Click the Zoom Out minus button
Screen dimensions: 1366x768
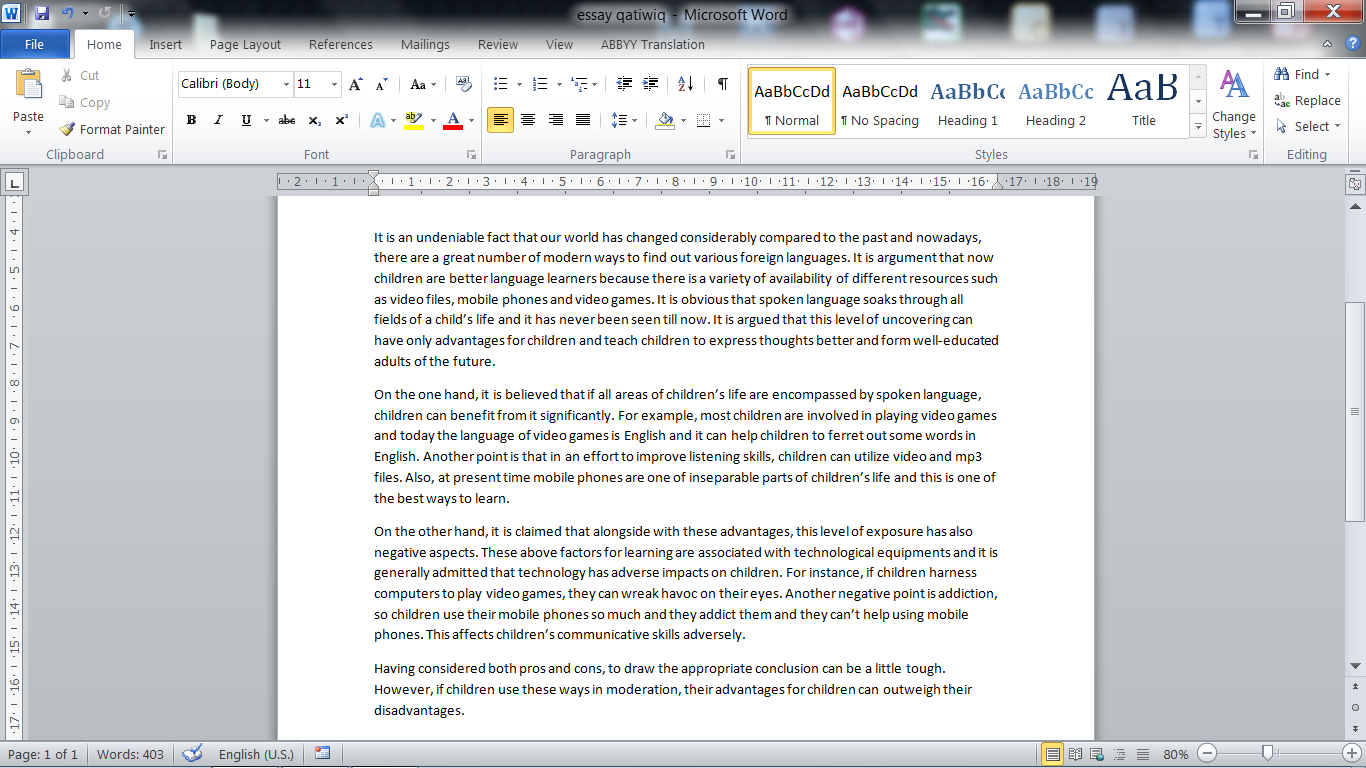(1208, 753)
